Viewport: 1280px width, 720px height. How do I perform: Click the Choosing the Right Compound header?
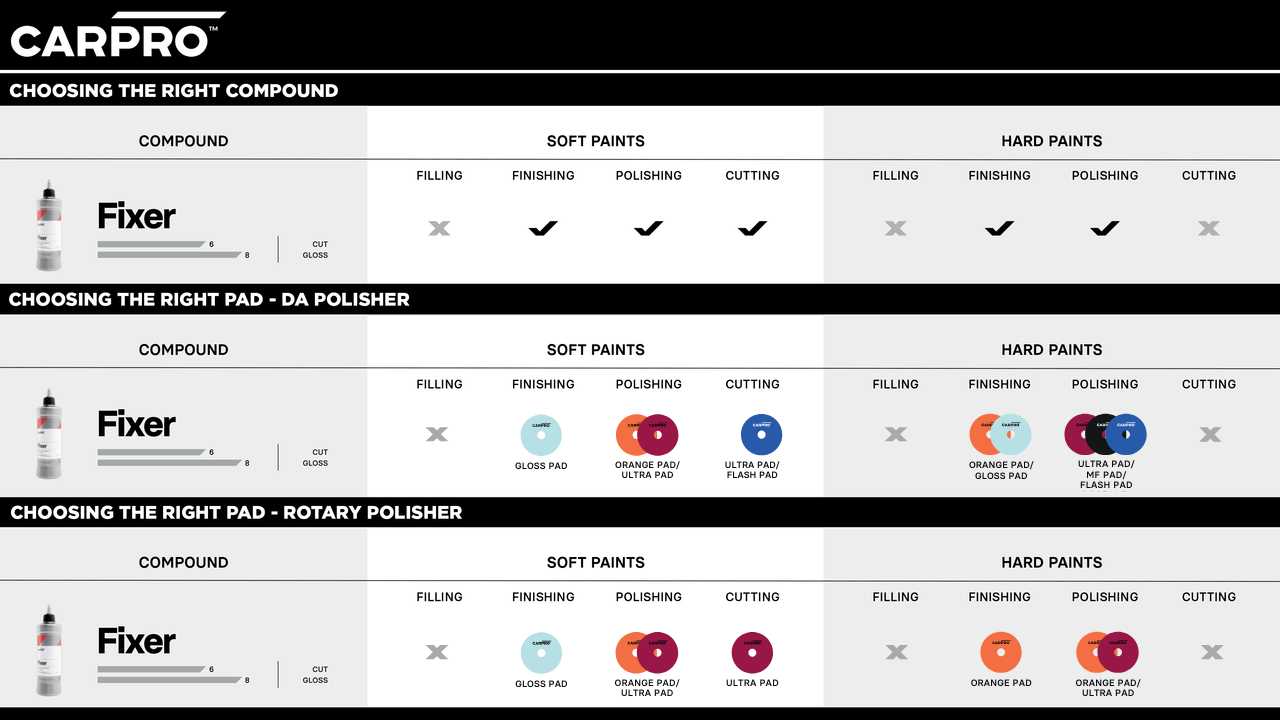(x=174, y=91)
